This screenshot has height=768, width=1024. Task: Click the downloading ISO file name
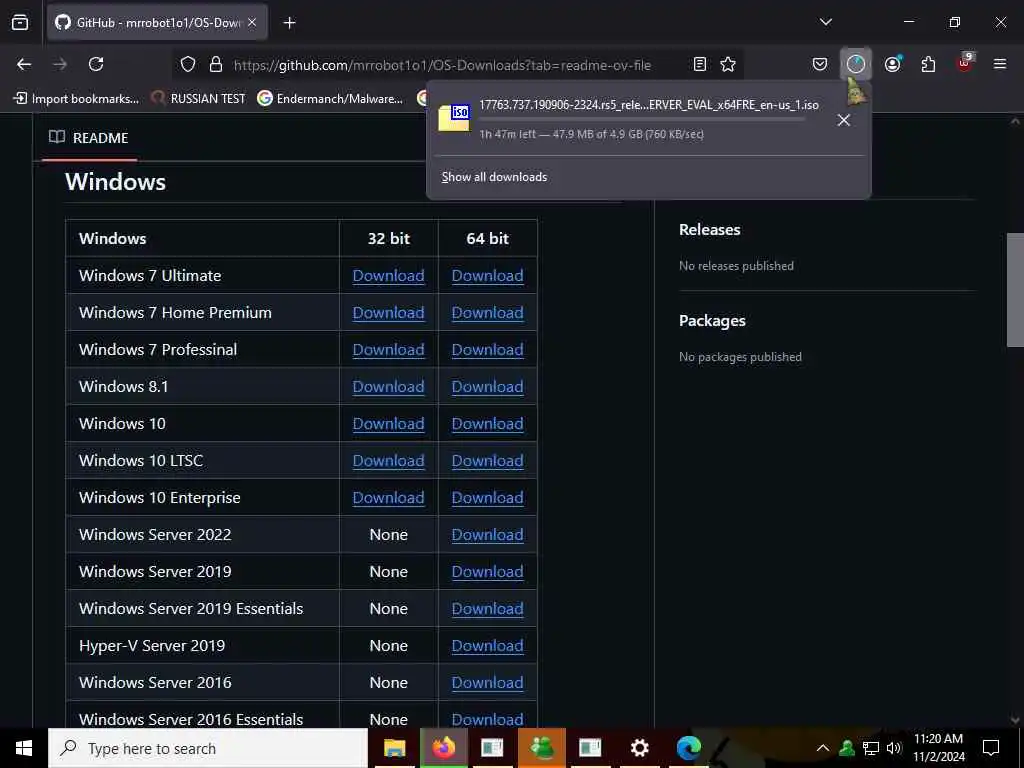tap(648, 104)
